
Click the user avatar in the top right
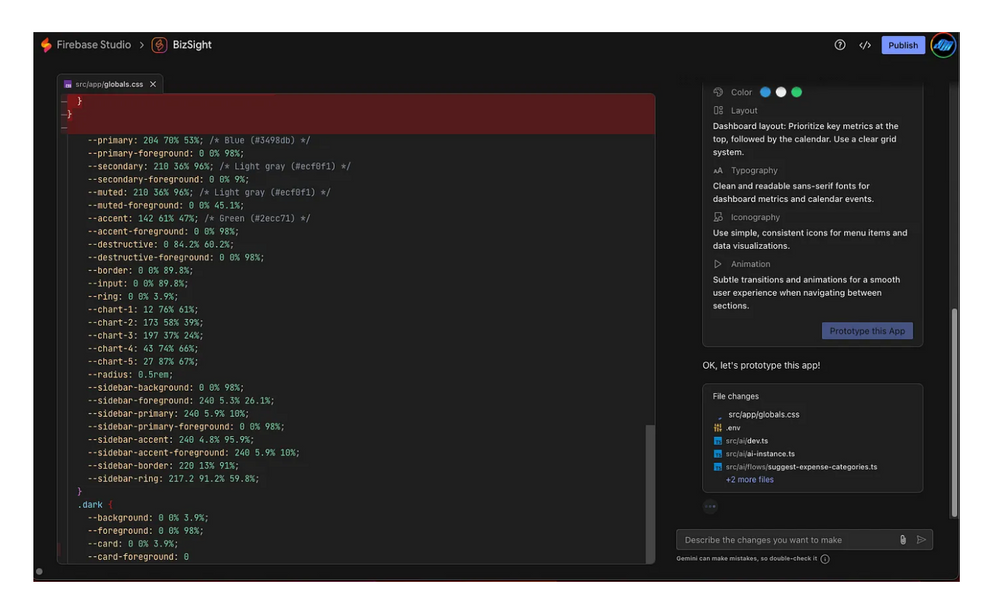coord(941,45)
